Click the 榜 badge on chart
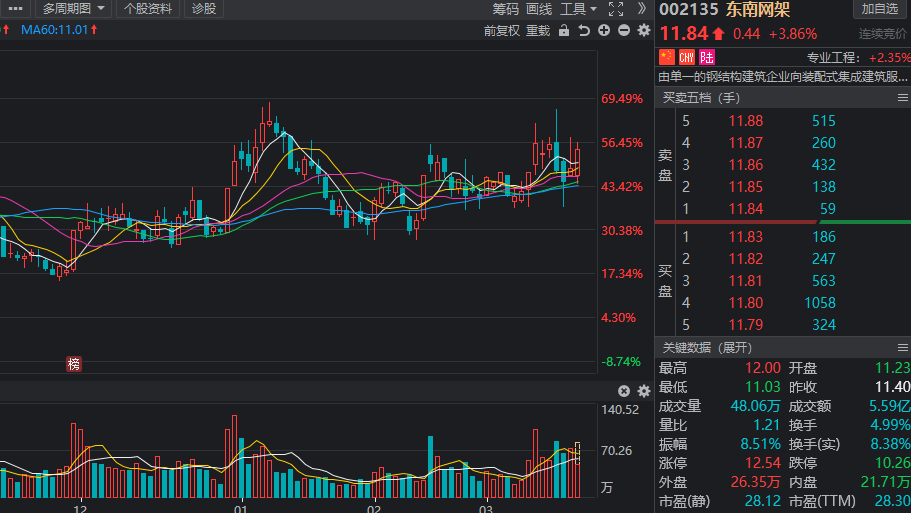 (x=73, y=364)
